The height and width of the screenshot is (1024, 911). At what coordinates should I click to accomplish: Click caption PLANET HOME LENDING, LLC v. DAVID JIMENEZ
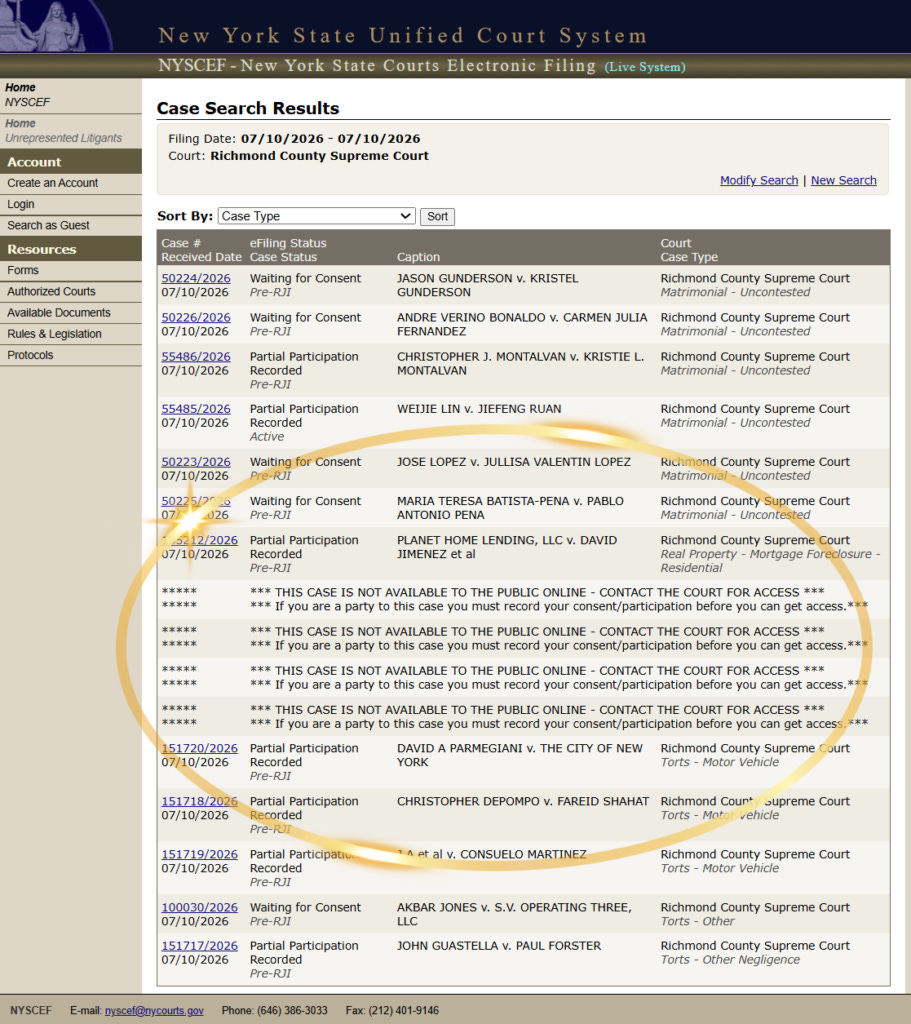tap(507, 547)
